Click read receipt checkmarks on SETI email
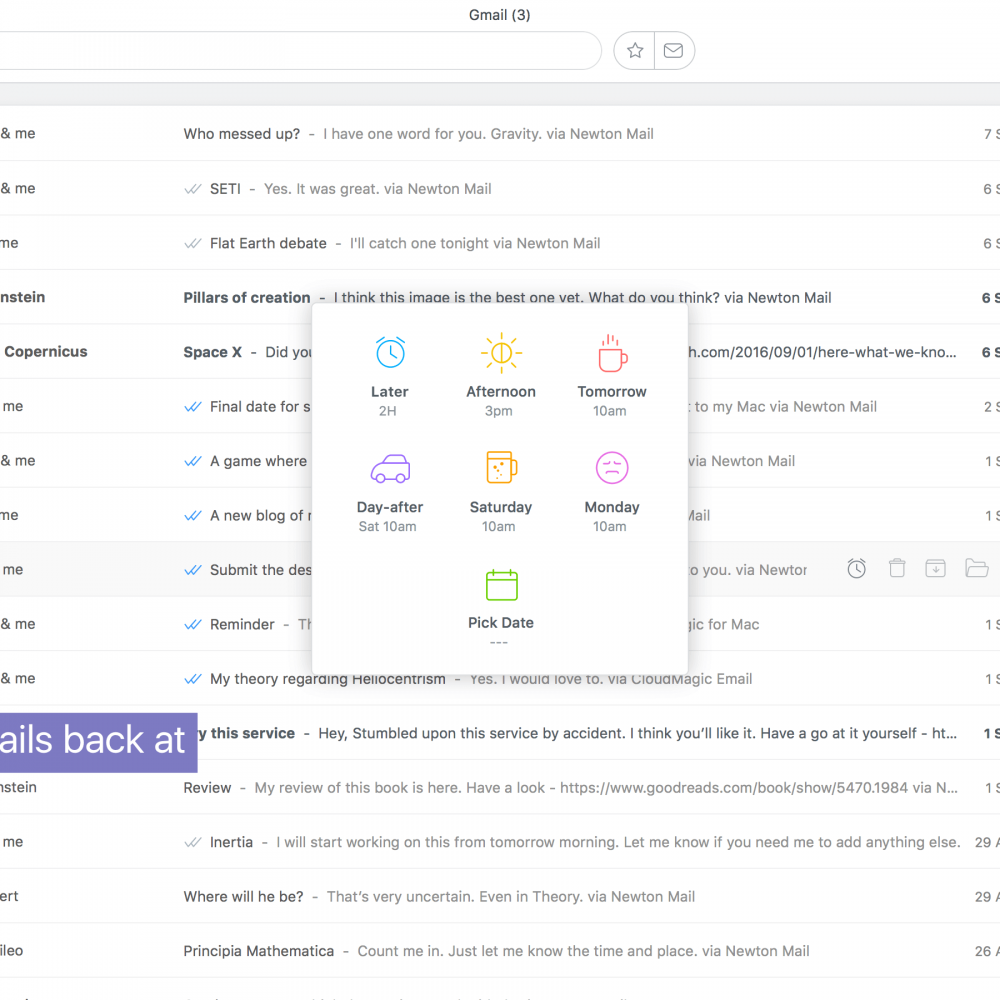Image resolution: width=1000 pixels, height=1000 pixels. (x=193, y=189)
